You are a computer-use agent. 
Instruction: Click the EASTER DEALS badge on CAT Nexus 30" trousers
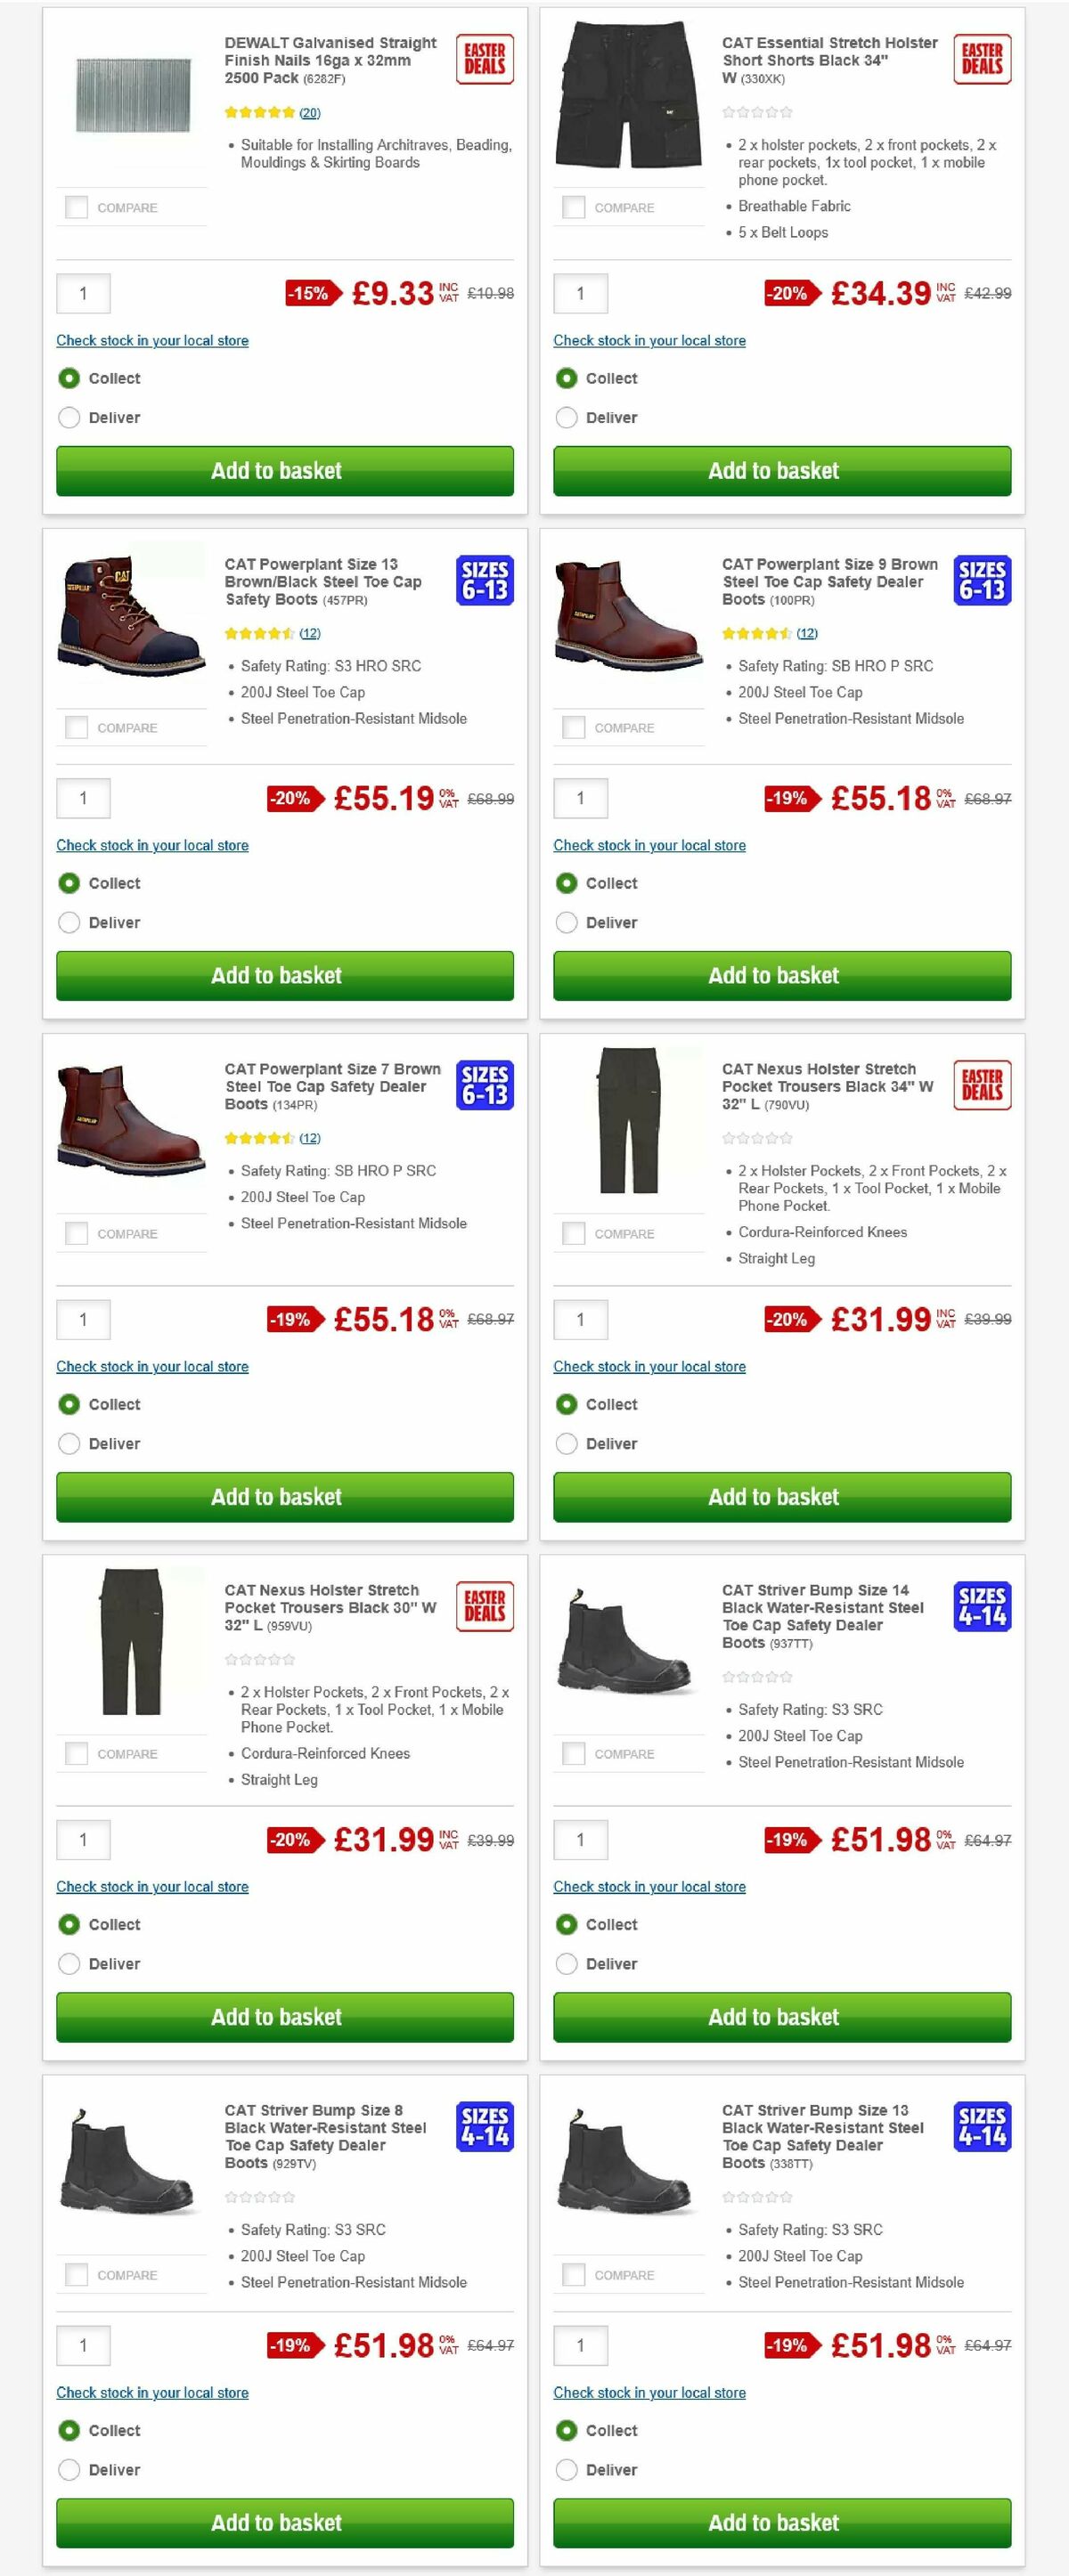(x=484, y=1607)
